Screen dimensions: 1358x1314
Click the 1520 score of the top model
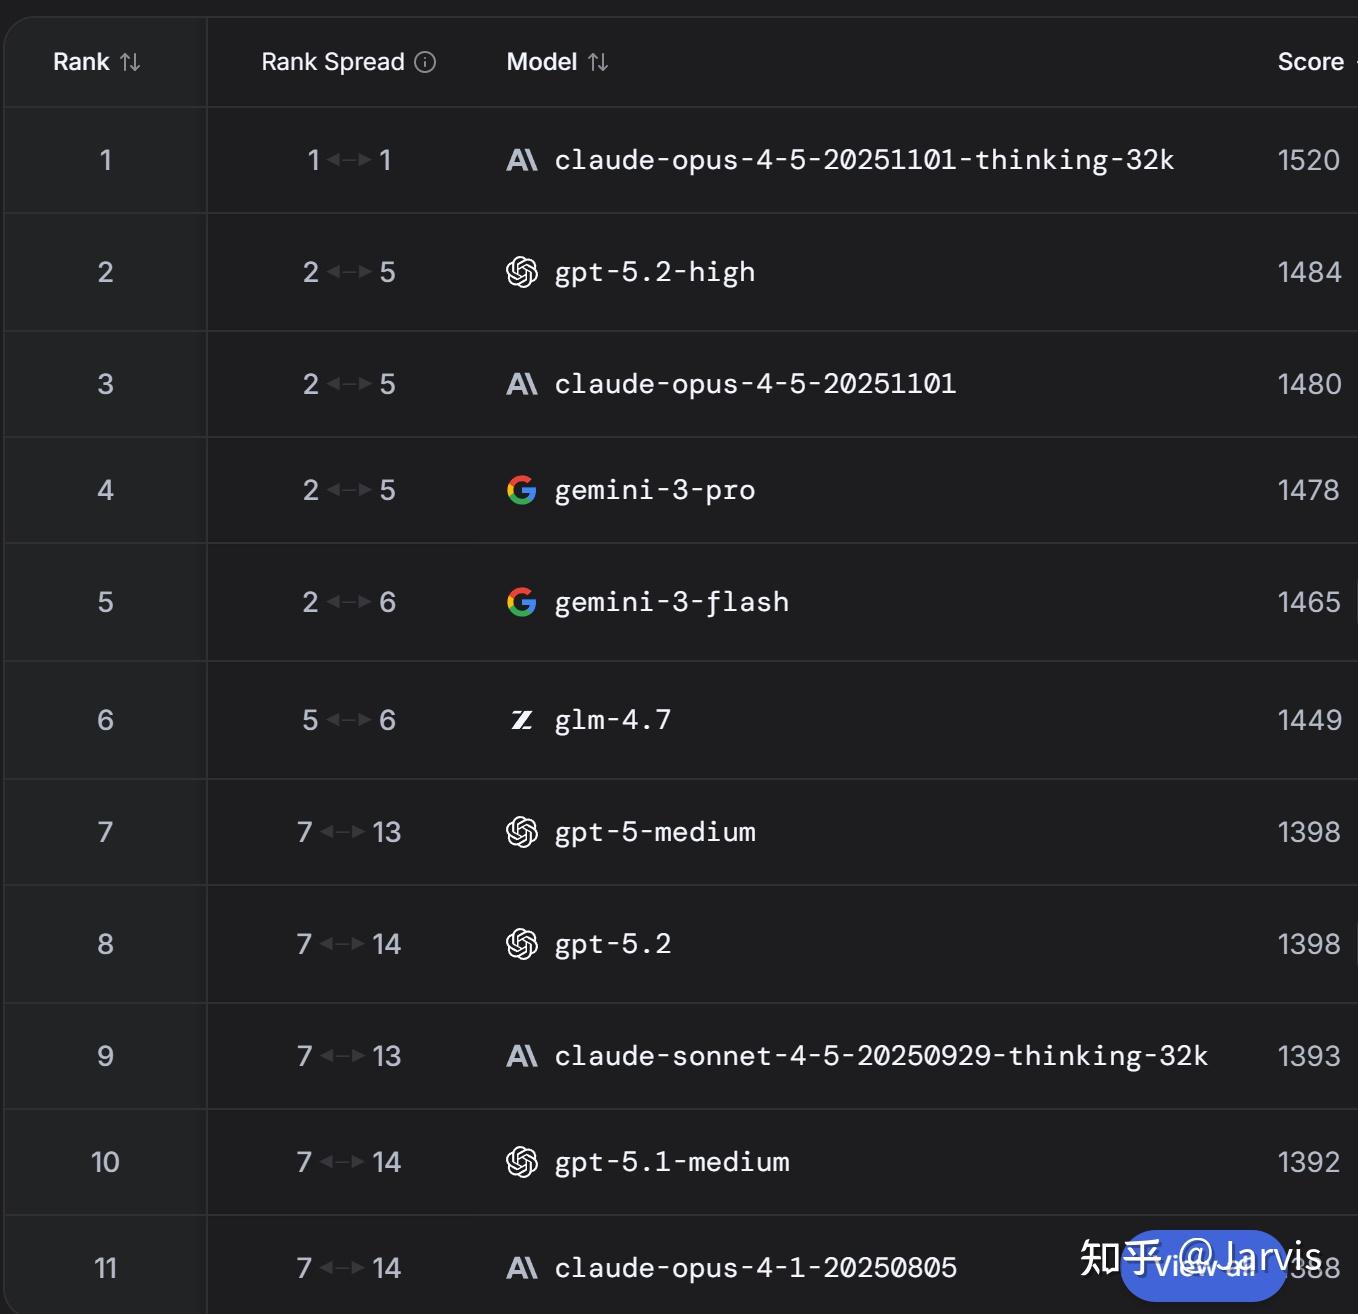1308,160
